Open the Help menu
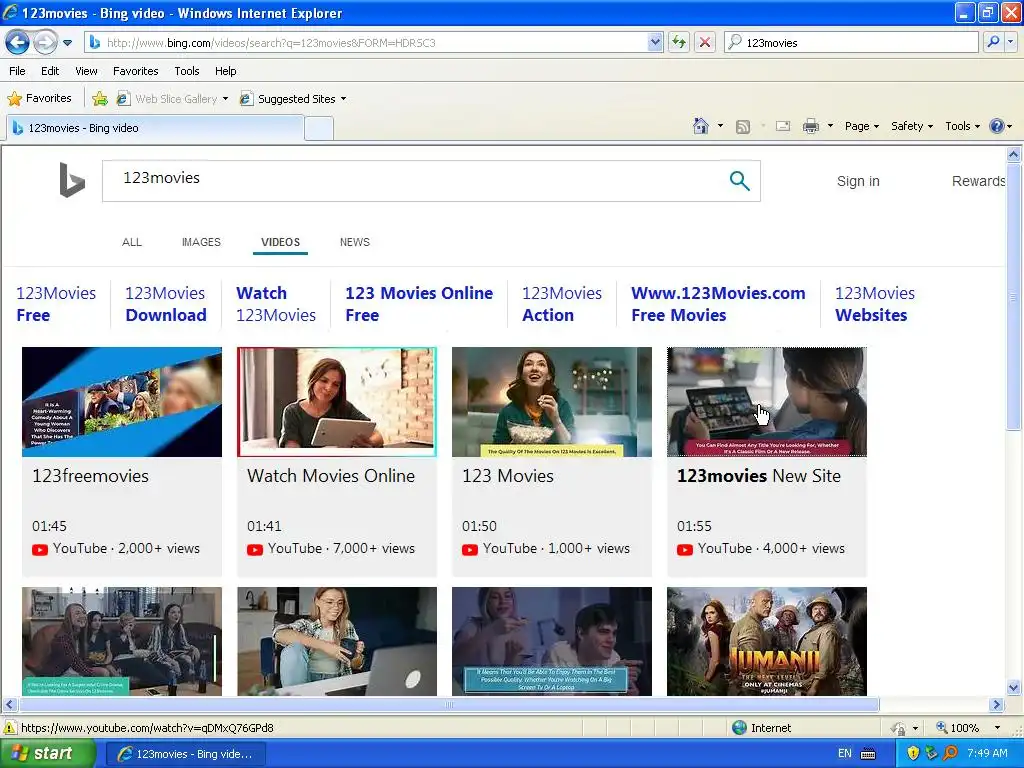1024x768 pixels. [225, 71]
